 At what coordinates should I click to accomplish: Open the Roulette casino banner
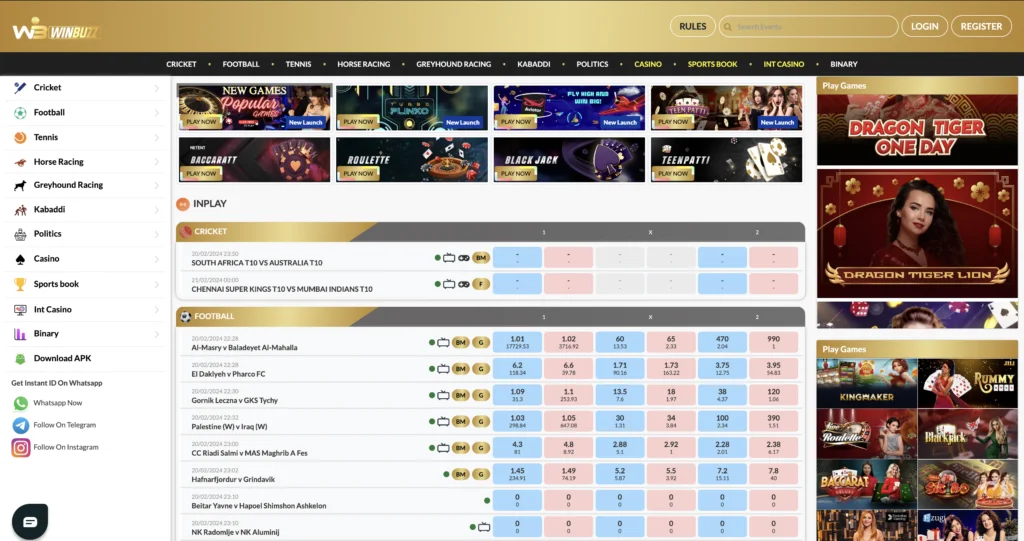[412, 159]
